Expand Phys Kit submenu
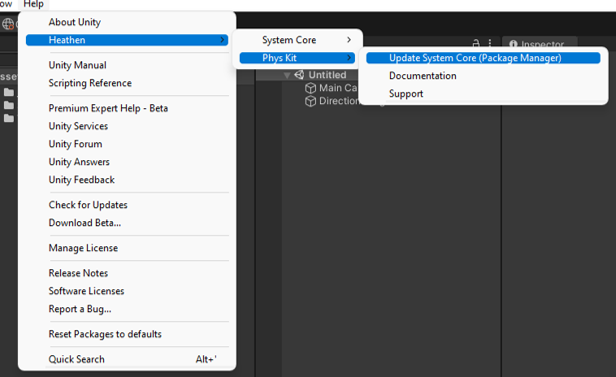The height and width of the screenshot is (377, 616). pos(297,58)
